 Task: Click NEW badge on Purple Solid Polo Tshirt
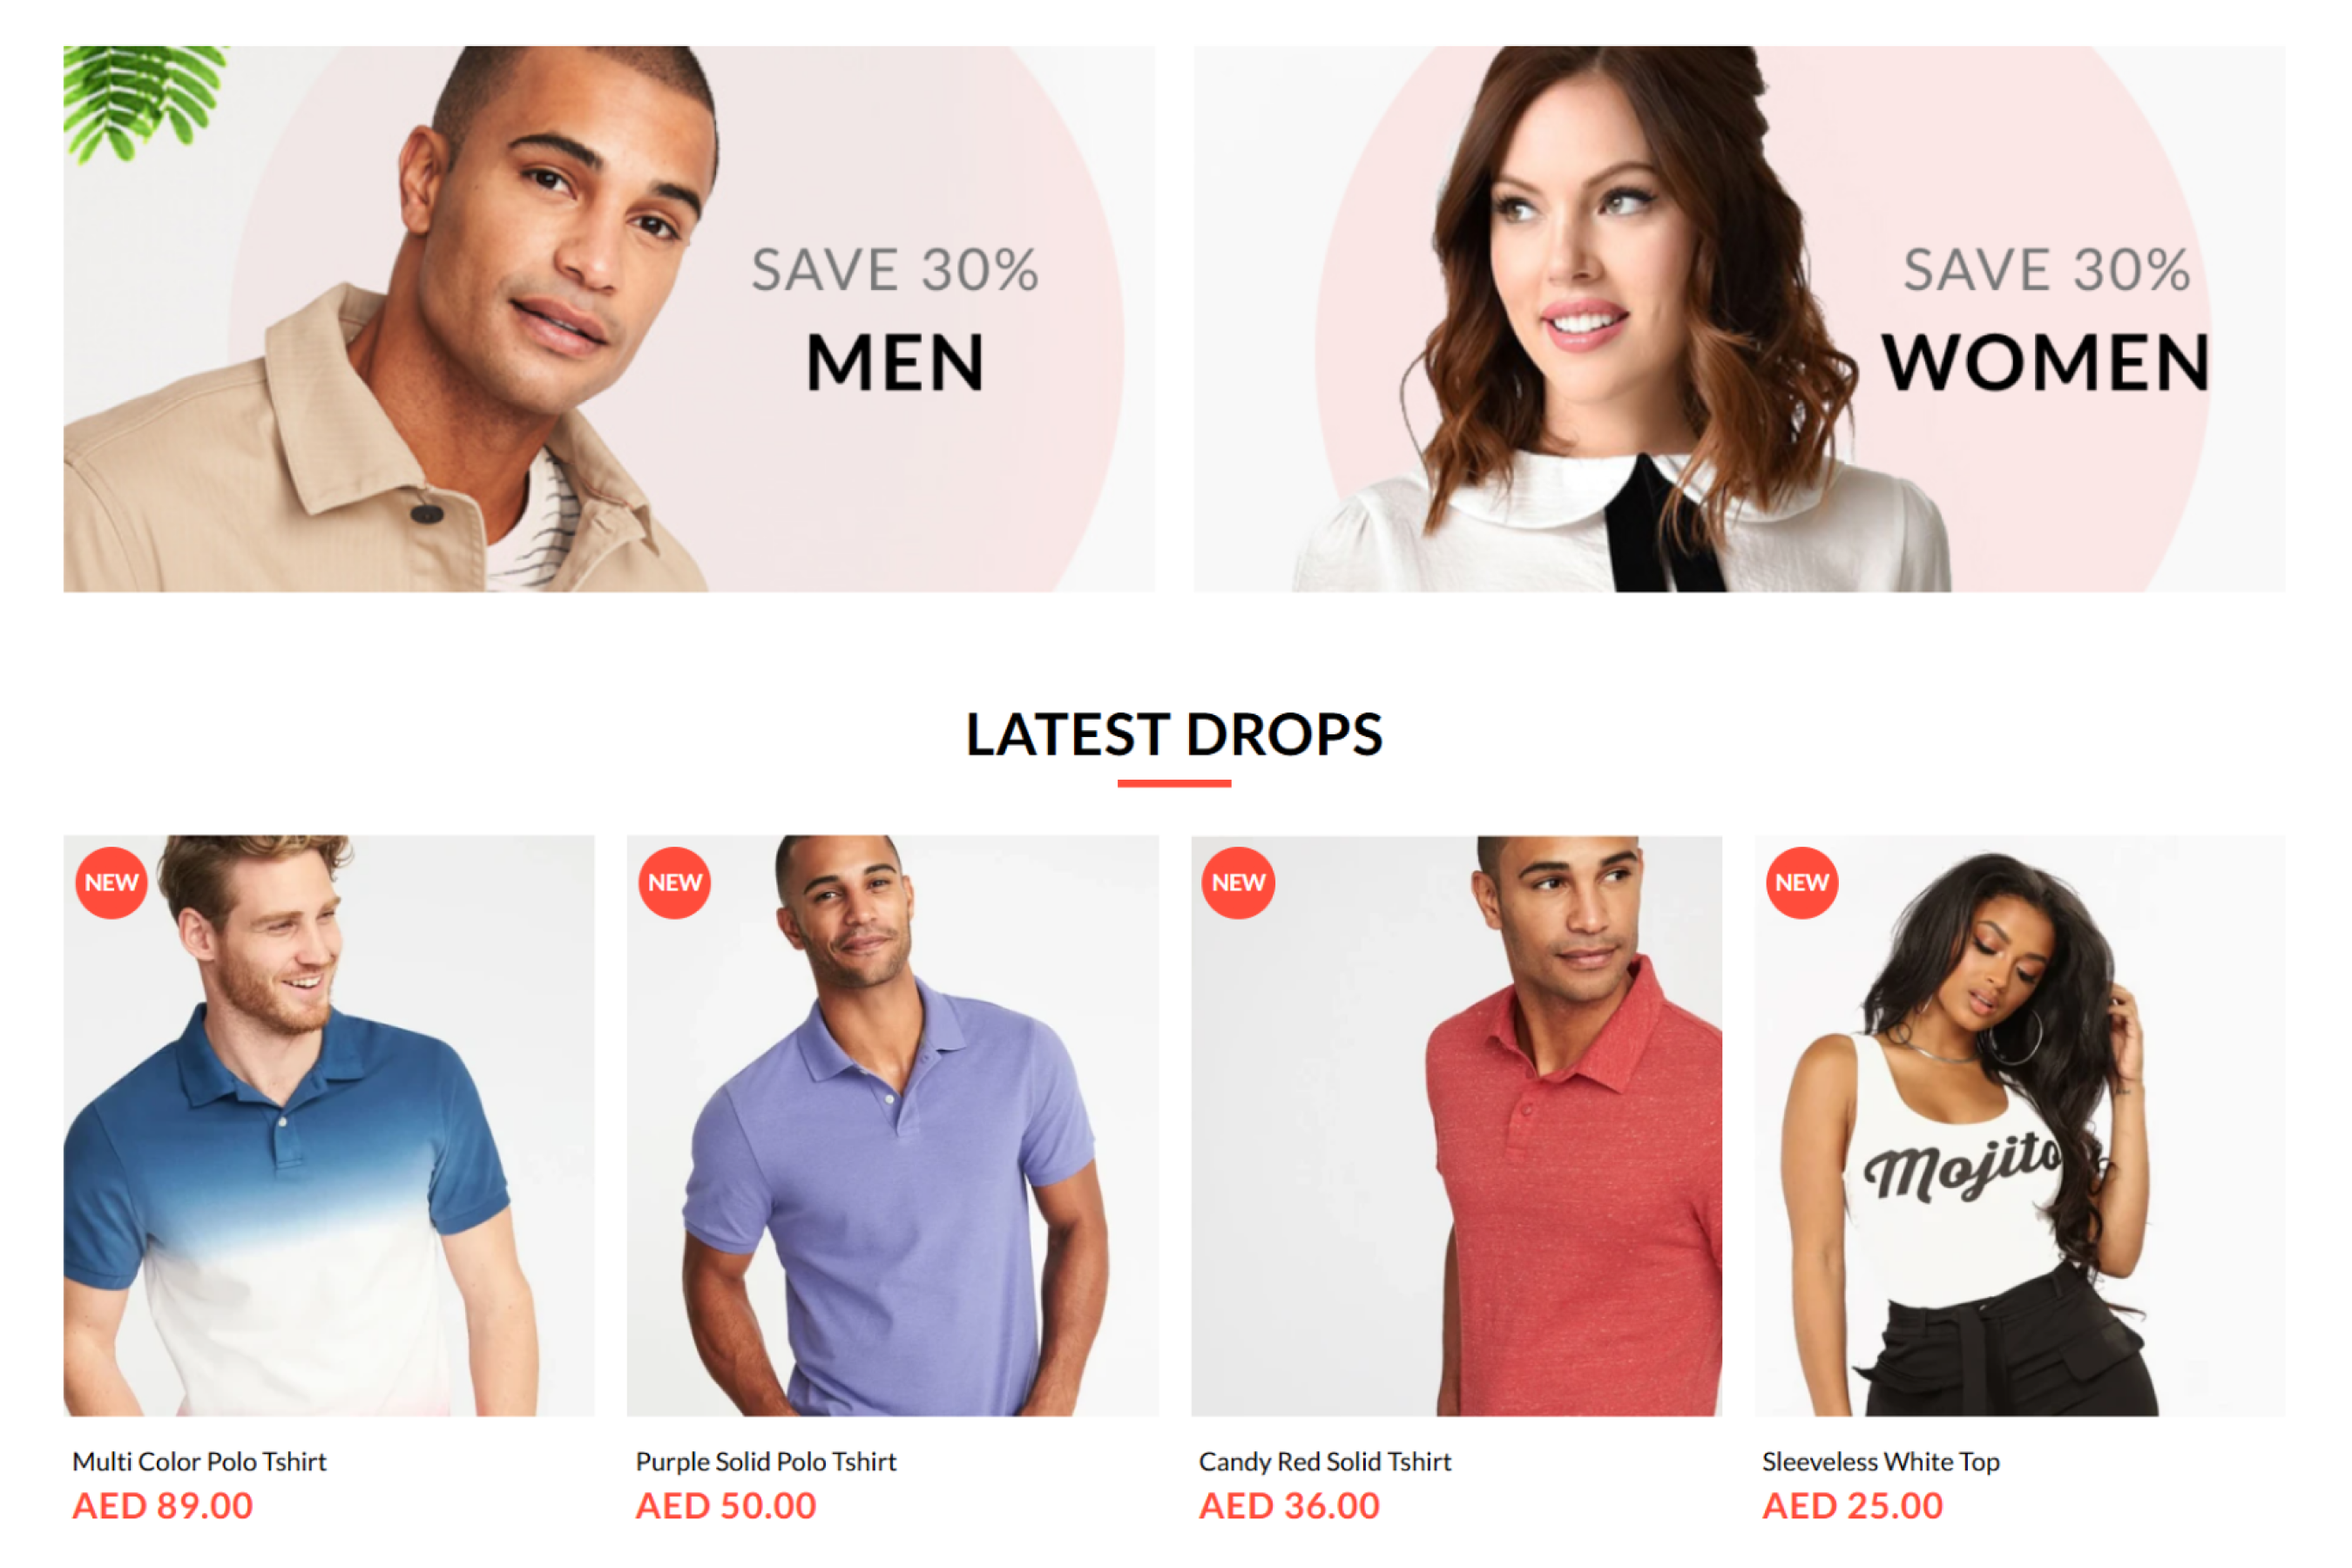point(675,883)
